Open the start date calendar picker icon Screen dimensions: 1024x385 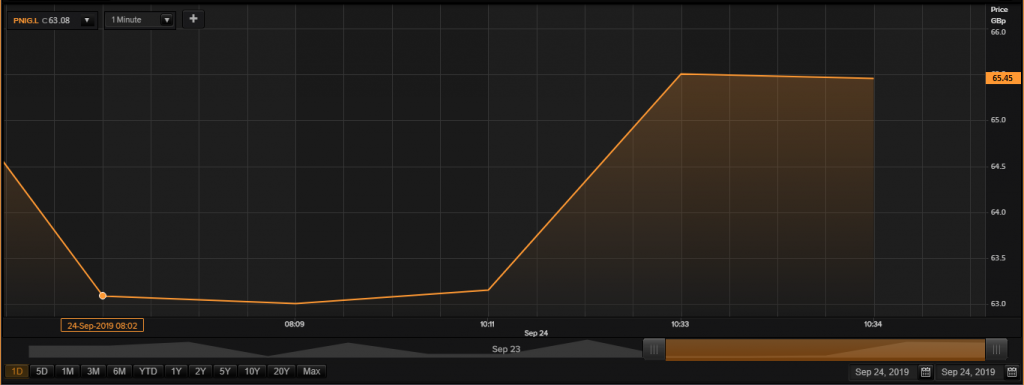(x=925, y=373)
